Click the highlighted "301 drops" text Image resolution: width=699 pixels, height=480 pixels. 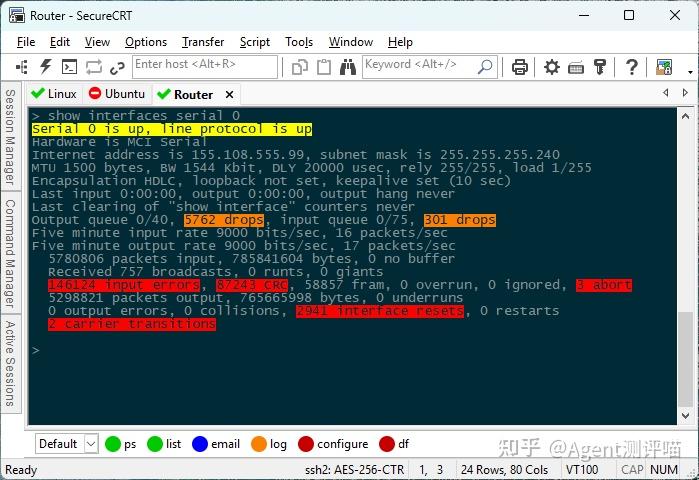pyautogui.click(x=460, y=220)
